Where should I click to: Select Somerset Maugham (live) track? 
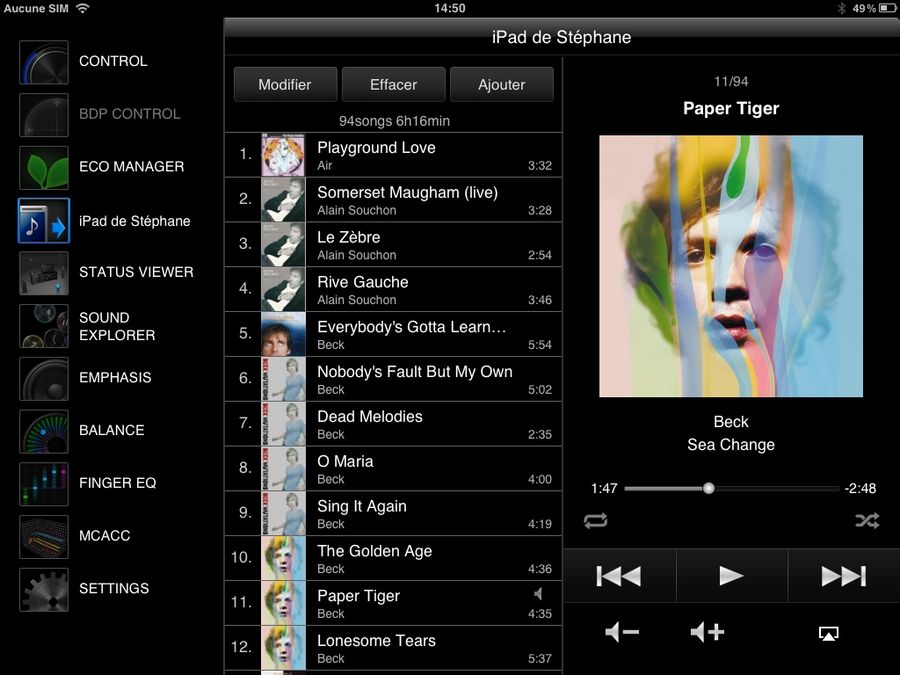(x=393, y=200)
